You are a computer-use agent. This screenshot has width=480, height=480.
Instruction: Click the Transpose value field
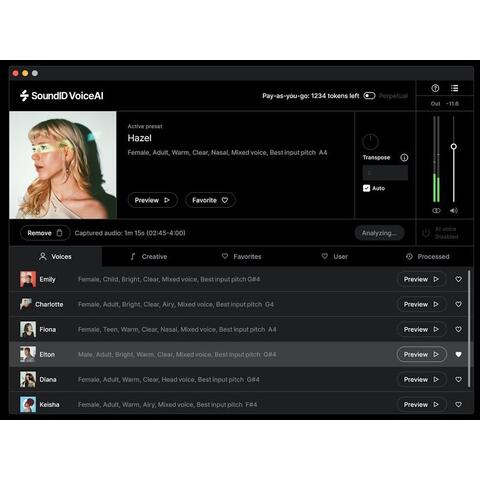(x=385, y=173)
